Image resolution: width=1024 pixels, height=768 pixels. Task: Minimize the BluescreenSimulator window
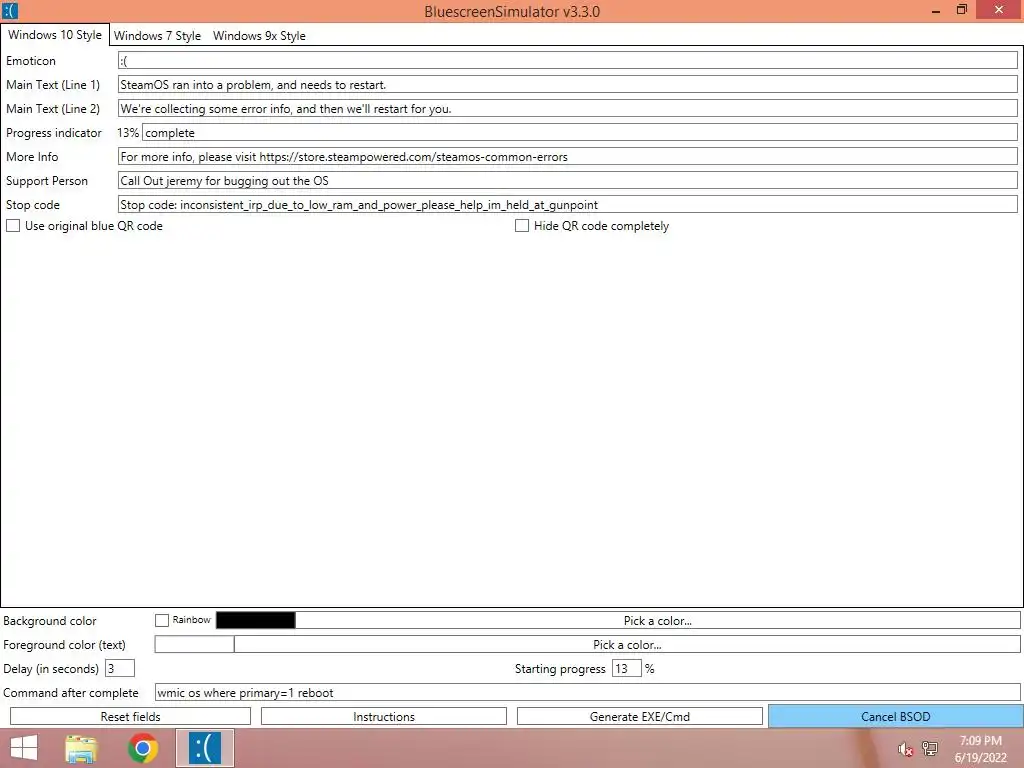click(936, 11)
